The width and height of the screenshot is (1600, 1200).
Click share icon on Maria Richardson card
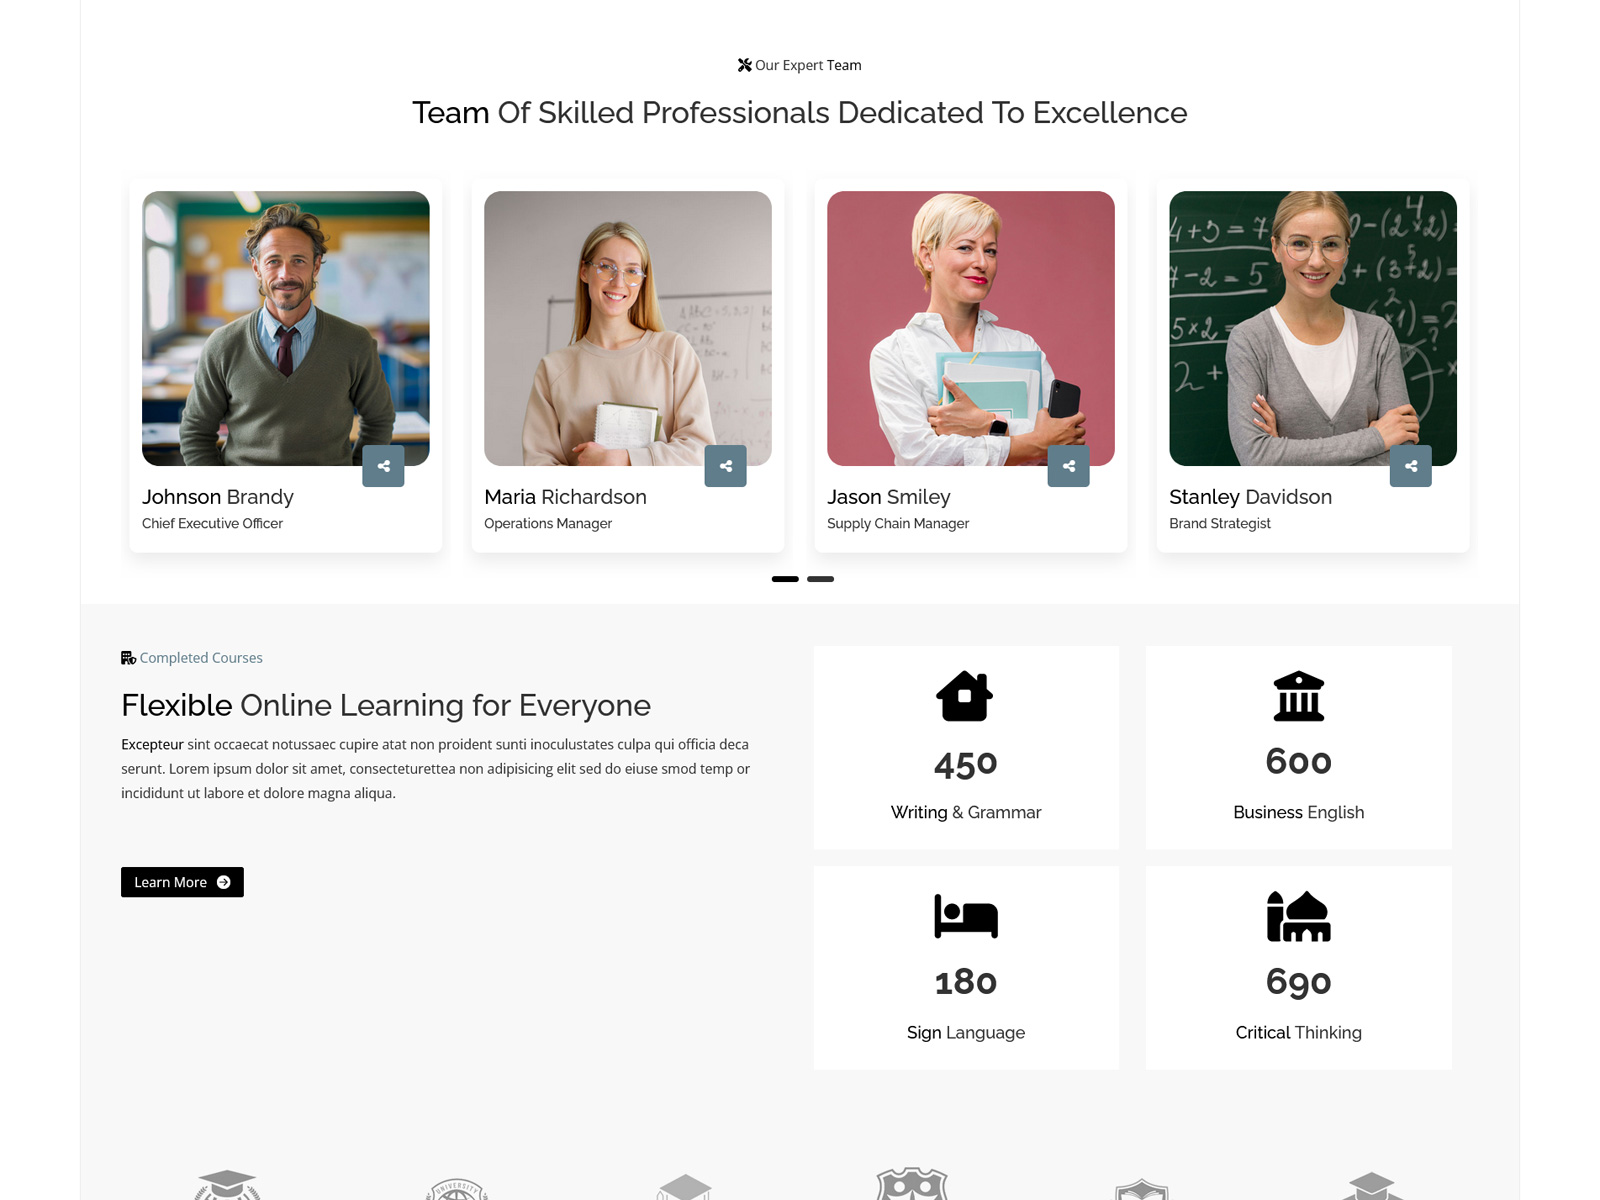(x=726, y=466)
